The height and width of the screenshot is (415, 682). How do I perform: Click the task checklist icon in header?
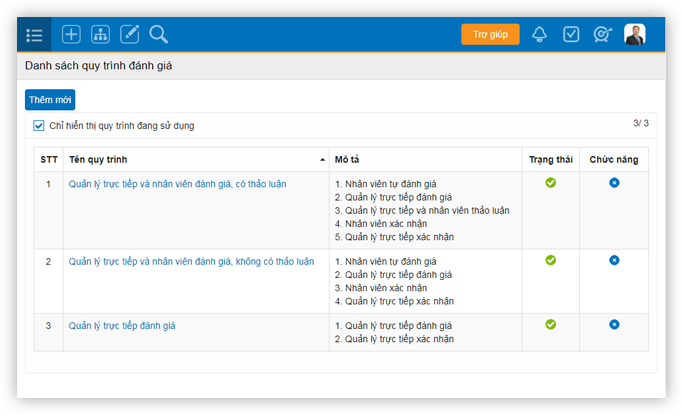click(x=571, y=35)
